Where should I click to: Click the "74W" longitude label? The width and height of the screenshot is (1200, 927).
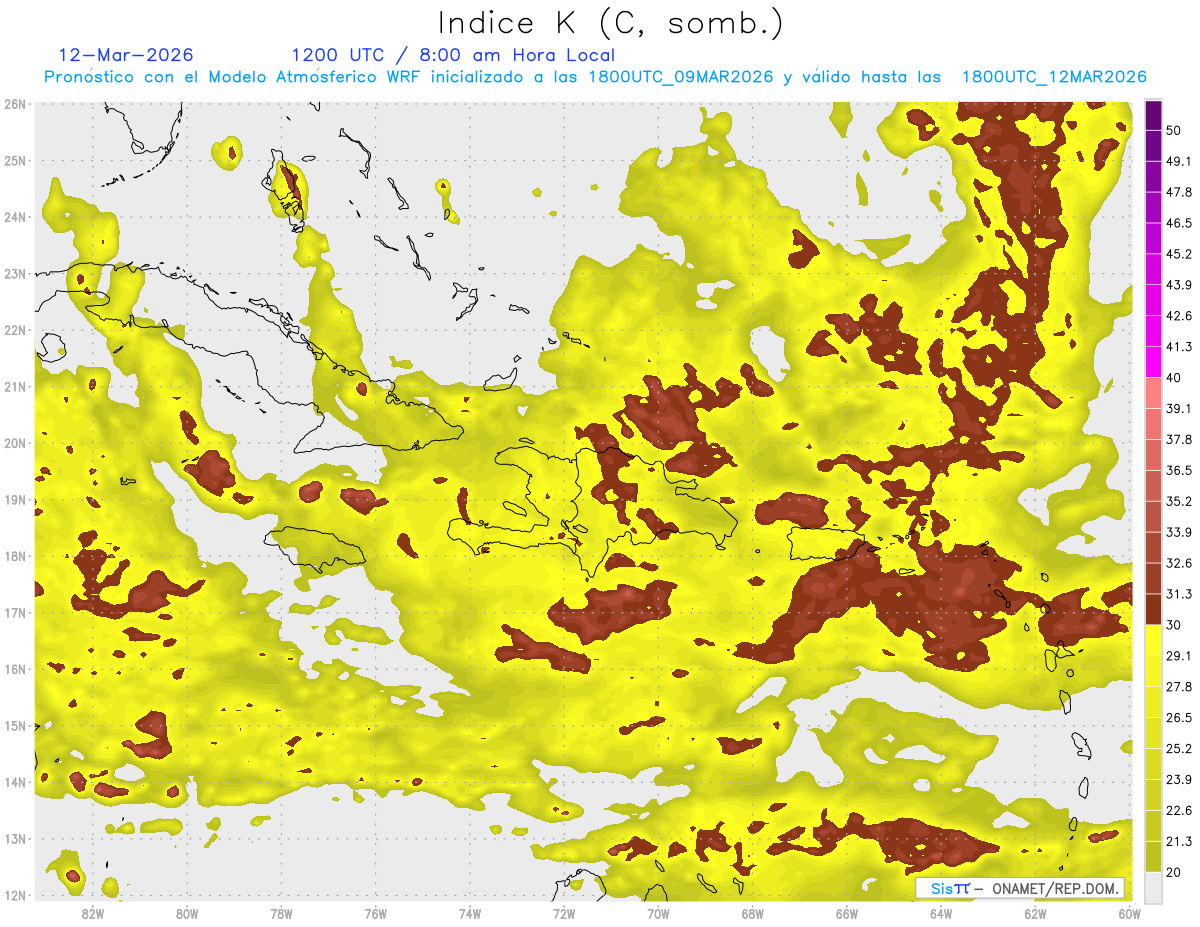click(469, 913)
